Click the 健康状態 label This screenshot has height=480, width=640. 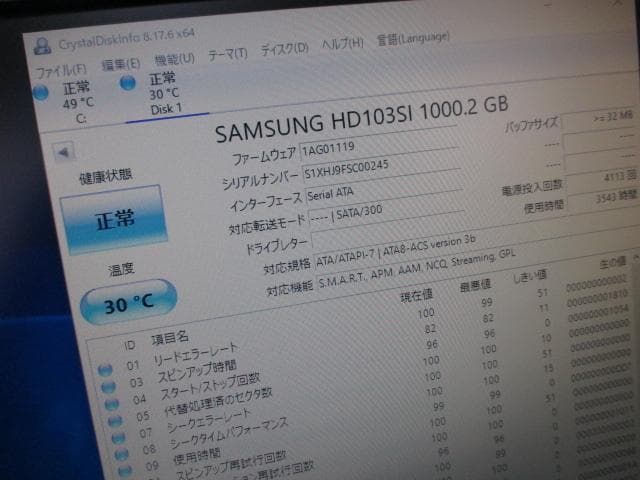coord(106,177)
